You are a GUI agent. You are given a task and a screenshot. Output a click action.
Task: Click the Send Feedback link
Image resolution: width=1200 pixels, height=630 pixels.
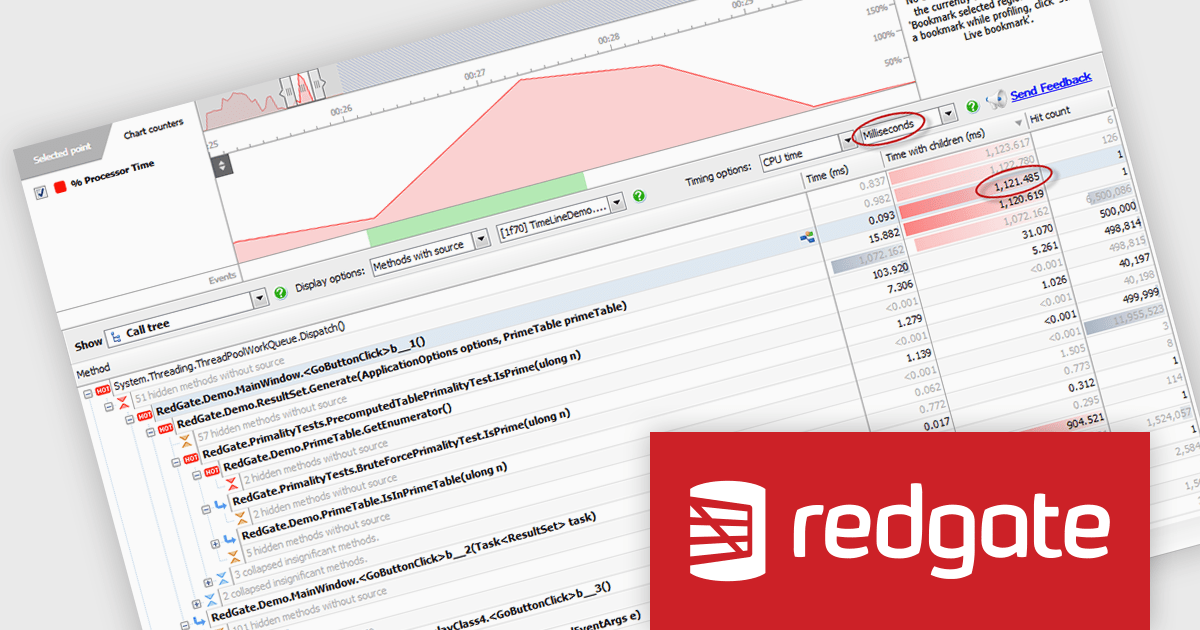point(1050,87)
